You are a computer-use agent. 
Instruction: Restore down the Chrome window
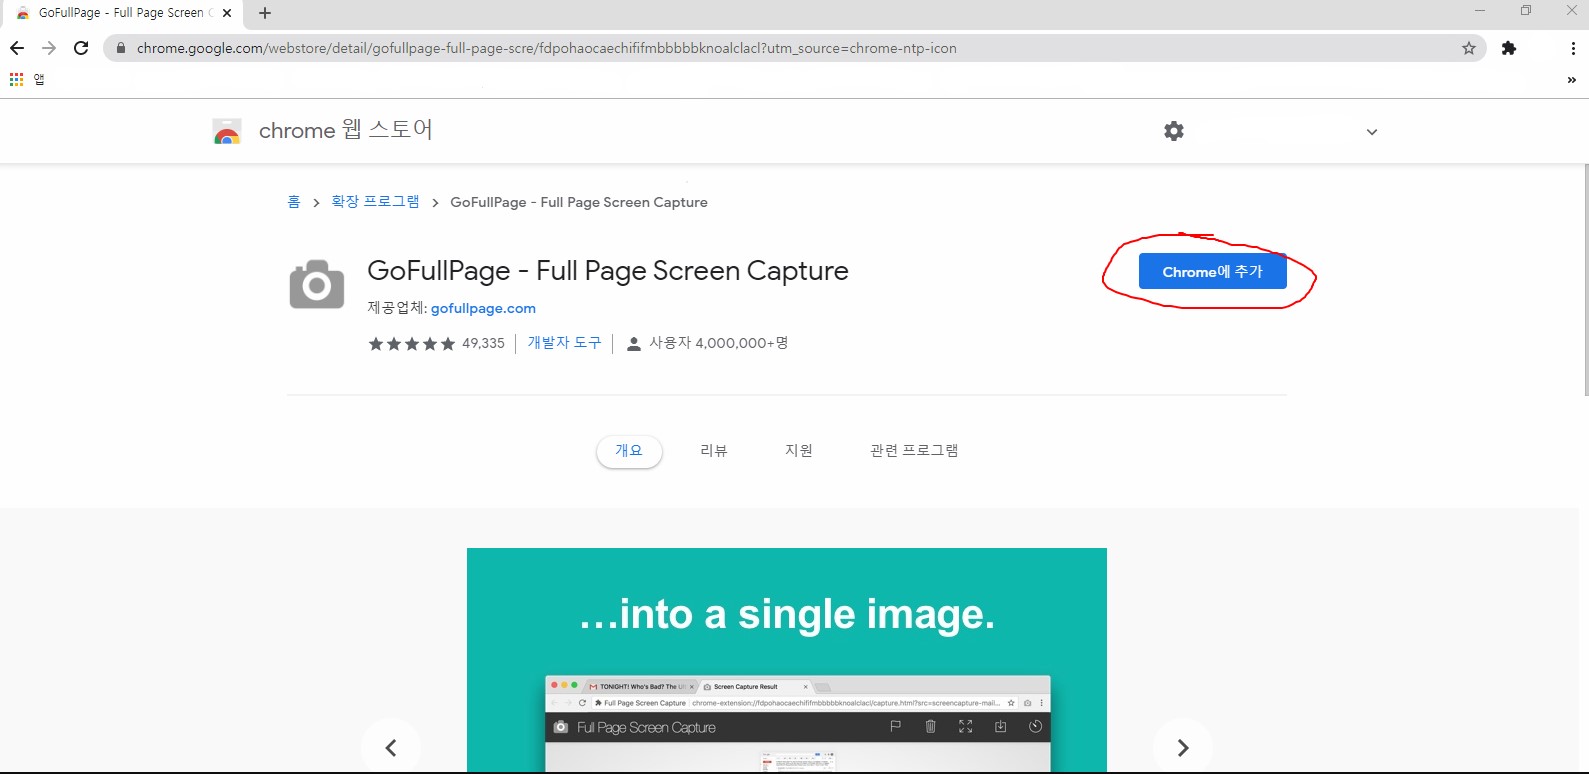pyautogui.click(x=1526, y=11)
